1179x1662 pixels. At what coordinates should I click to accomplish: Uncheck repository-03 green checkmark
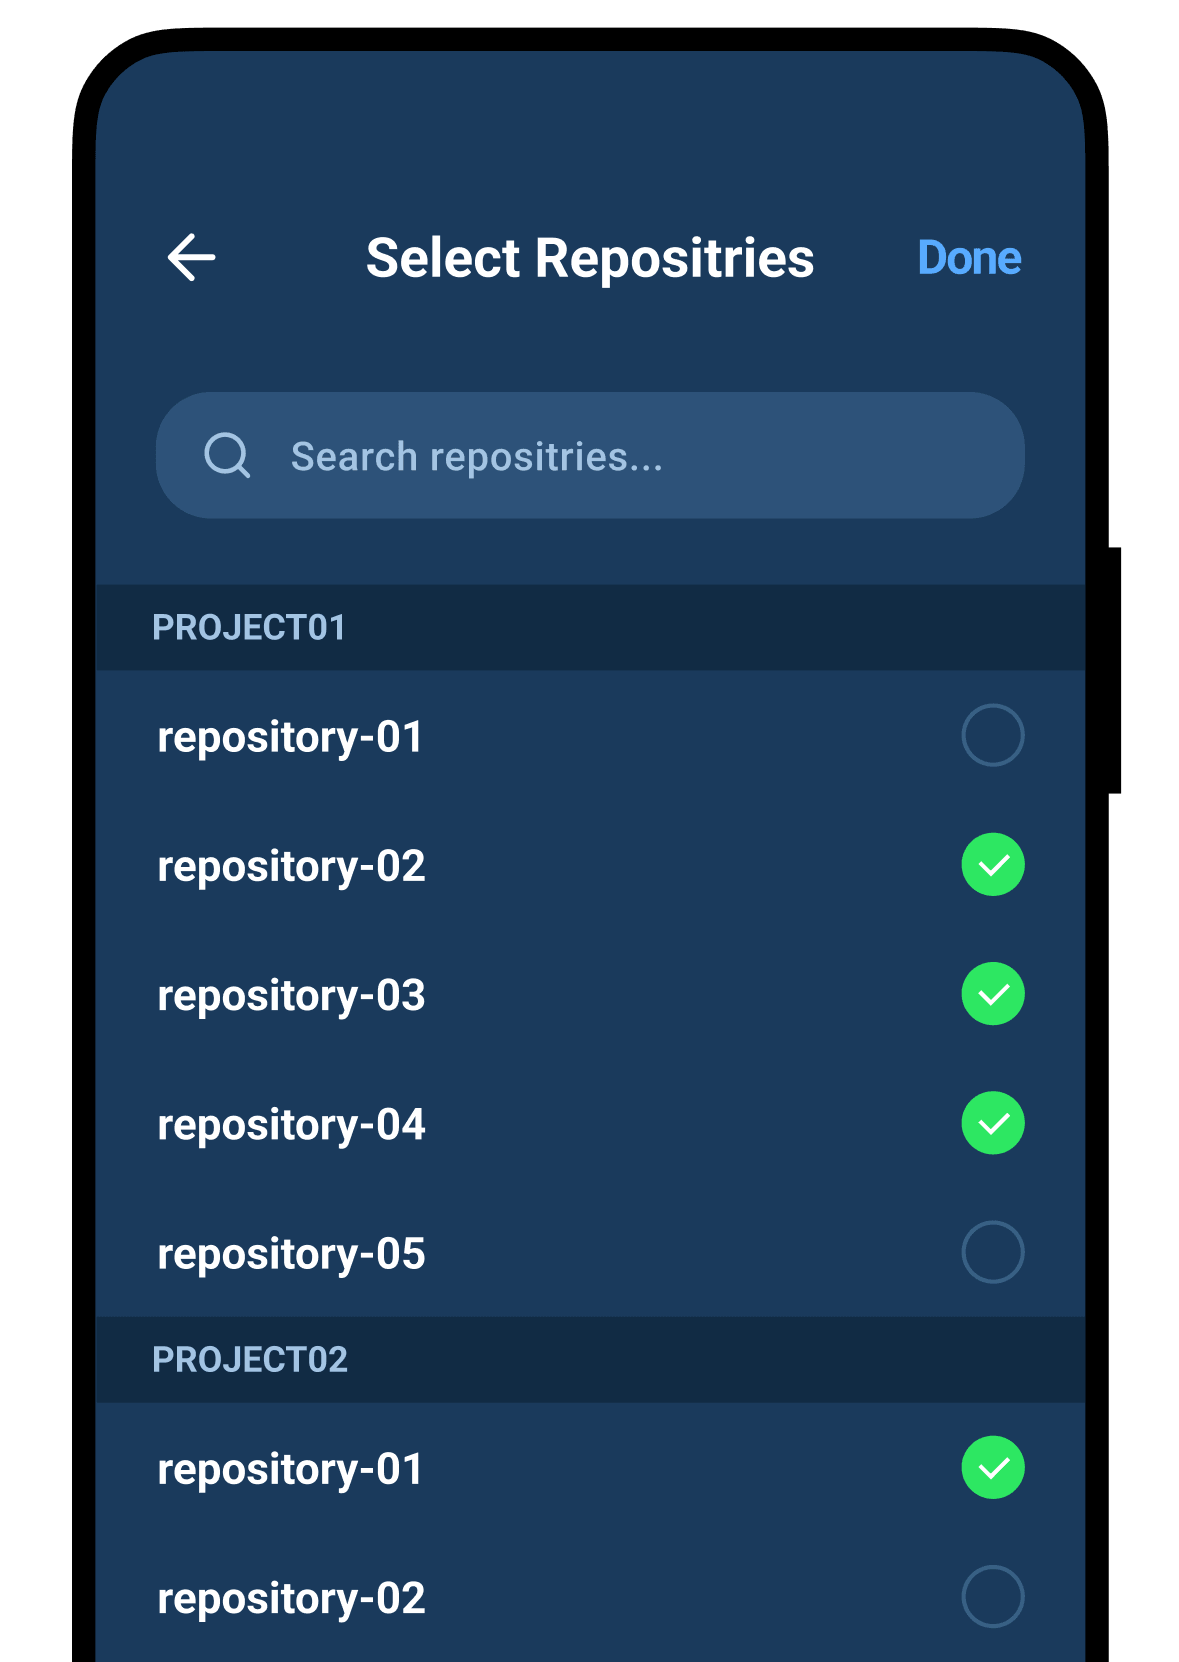(x=992, y=994)
